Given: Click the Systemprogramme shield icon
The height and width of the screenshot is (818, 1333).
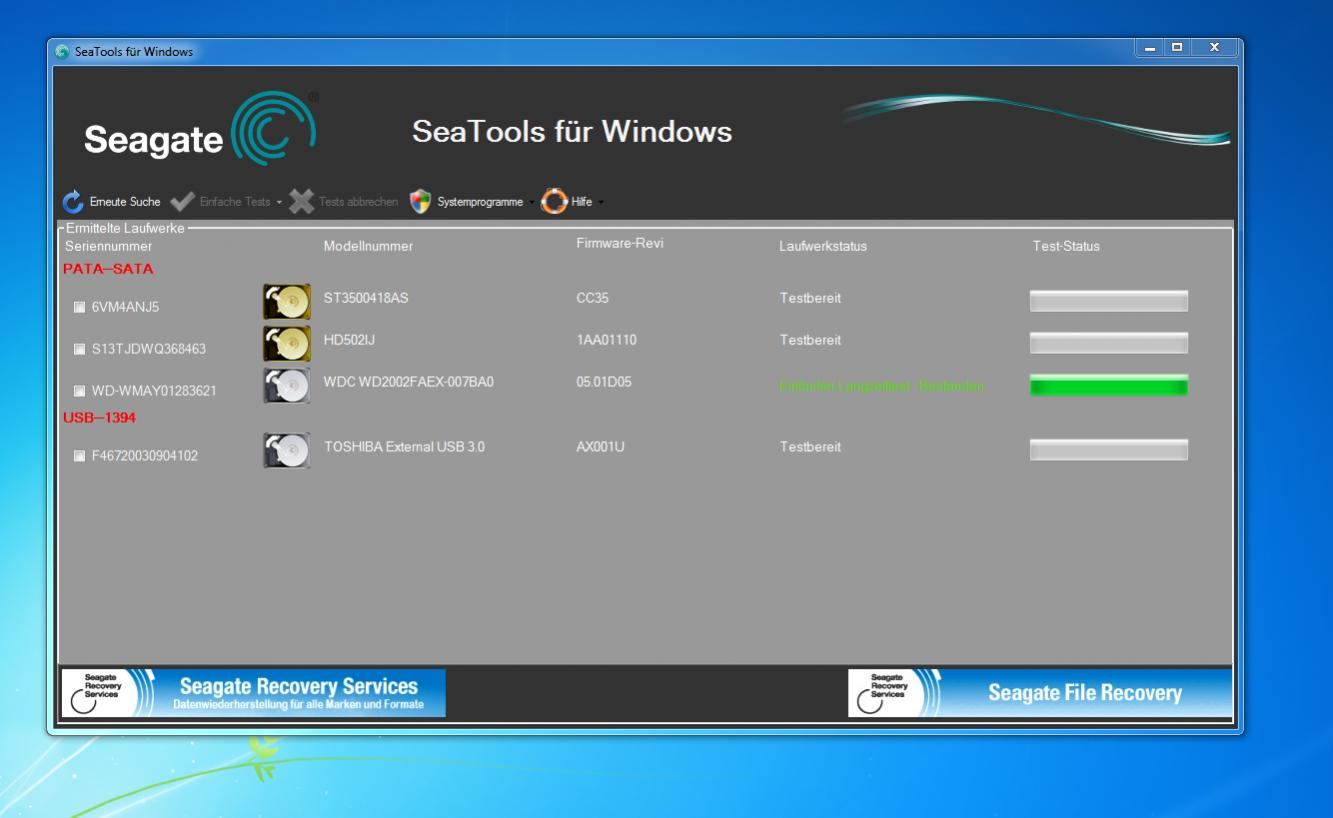Looking at the screenshot, I should click(x=420, y=201).
